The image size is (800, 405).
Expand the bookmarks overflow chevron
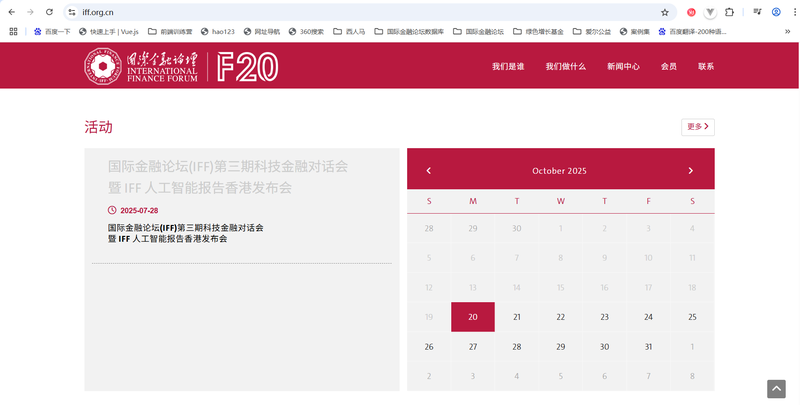pos(787,31)
